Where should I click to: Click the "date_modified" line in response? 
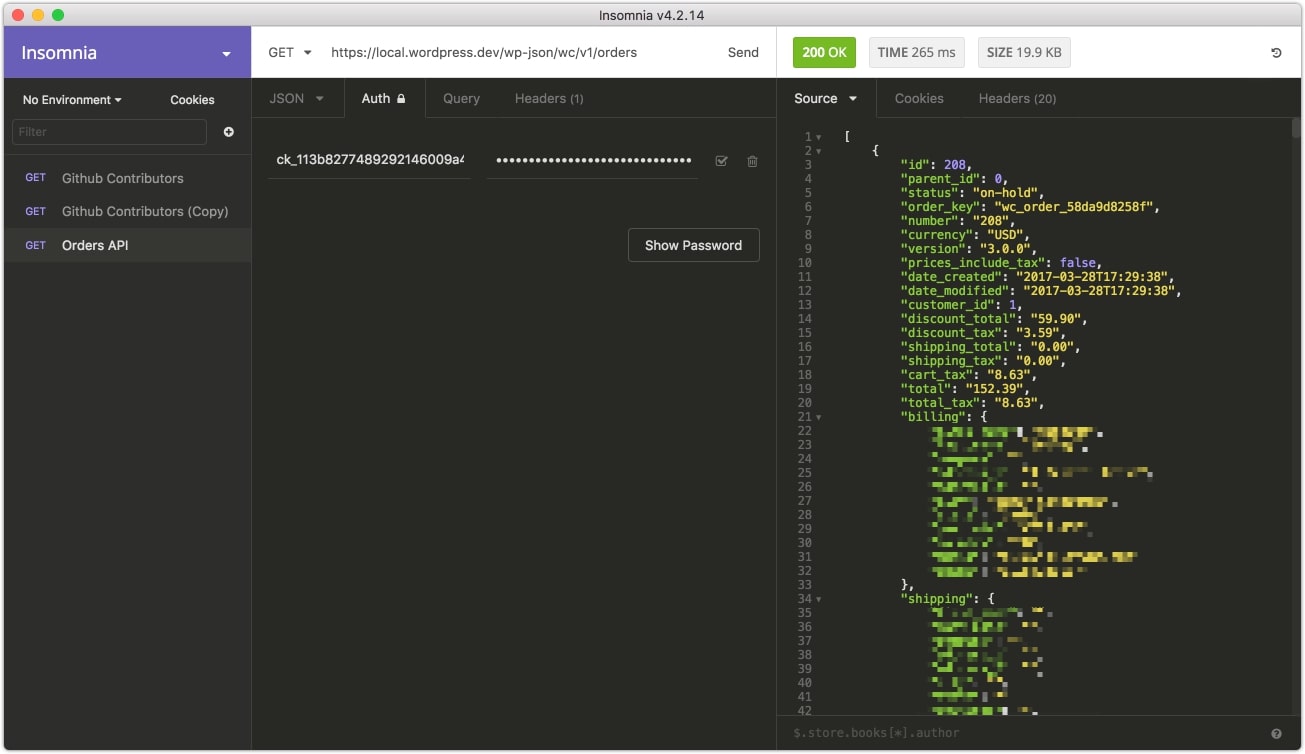pyautogui.click(x=1043, y=291)
